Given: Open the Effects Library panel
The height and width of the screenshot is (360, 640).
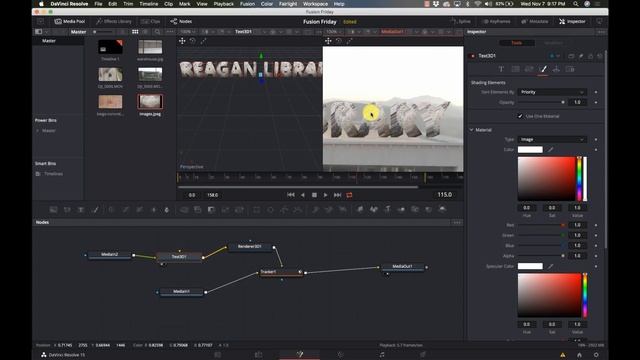Looking at the screenshot, I should (x=113, y=21).
